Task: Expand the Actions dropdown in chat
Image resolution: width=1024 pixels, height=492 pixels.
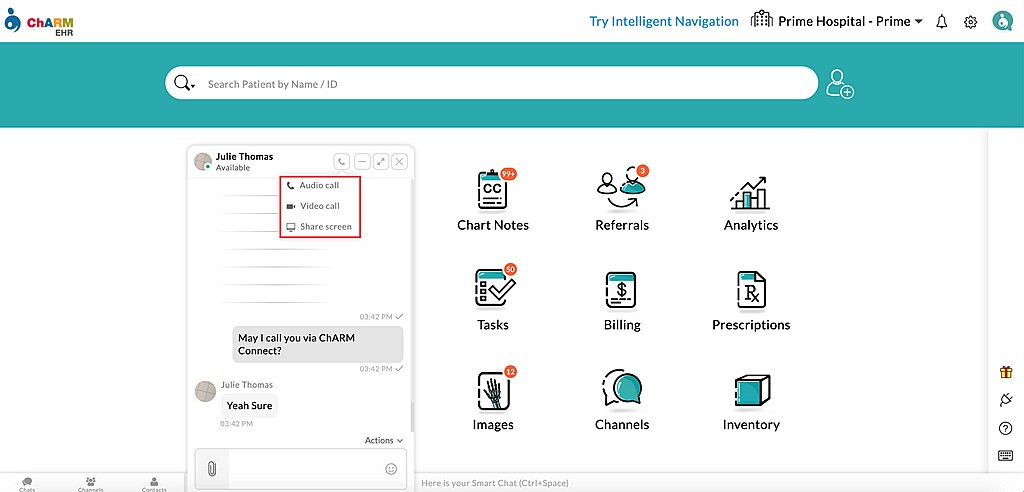Action: [x=384, y=440]
